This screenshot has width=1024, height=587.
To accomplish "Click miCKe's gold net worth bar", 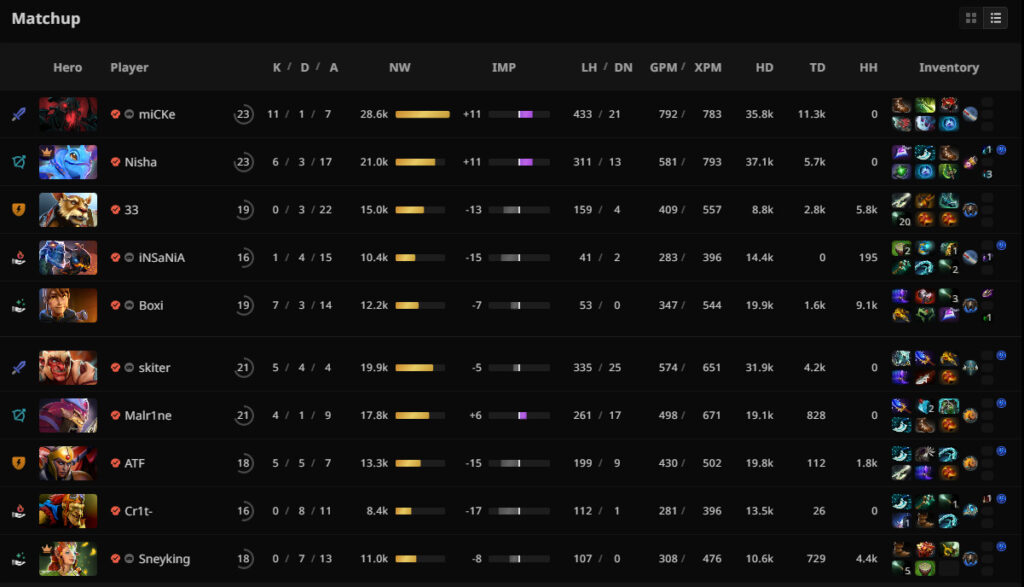I will point(422,114).
